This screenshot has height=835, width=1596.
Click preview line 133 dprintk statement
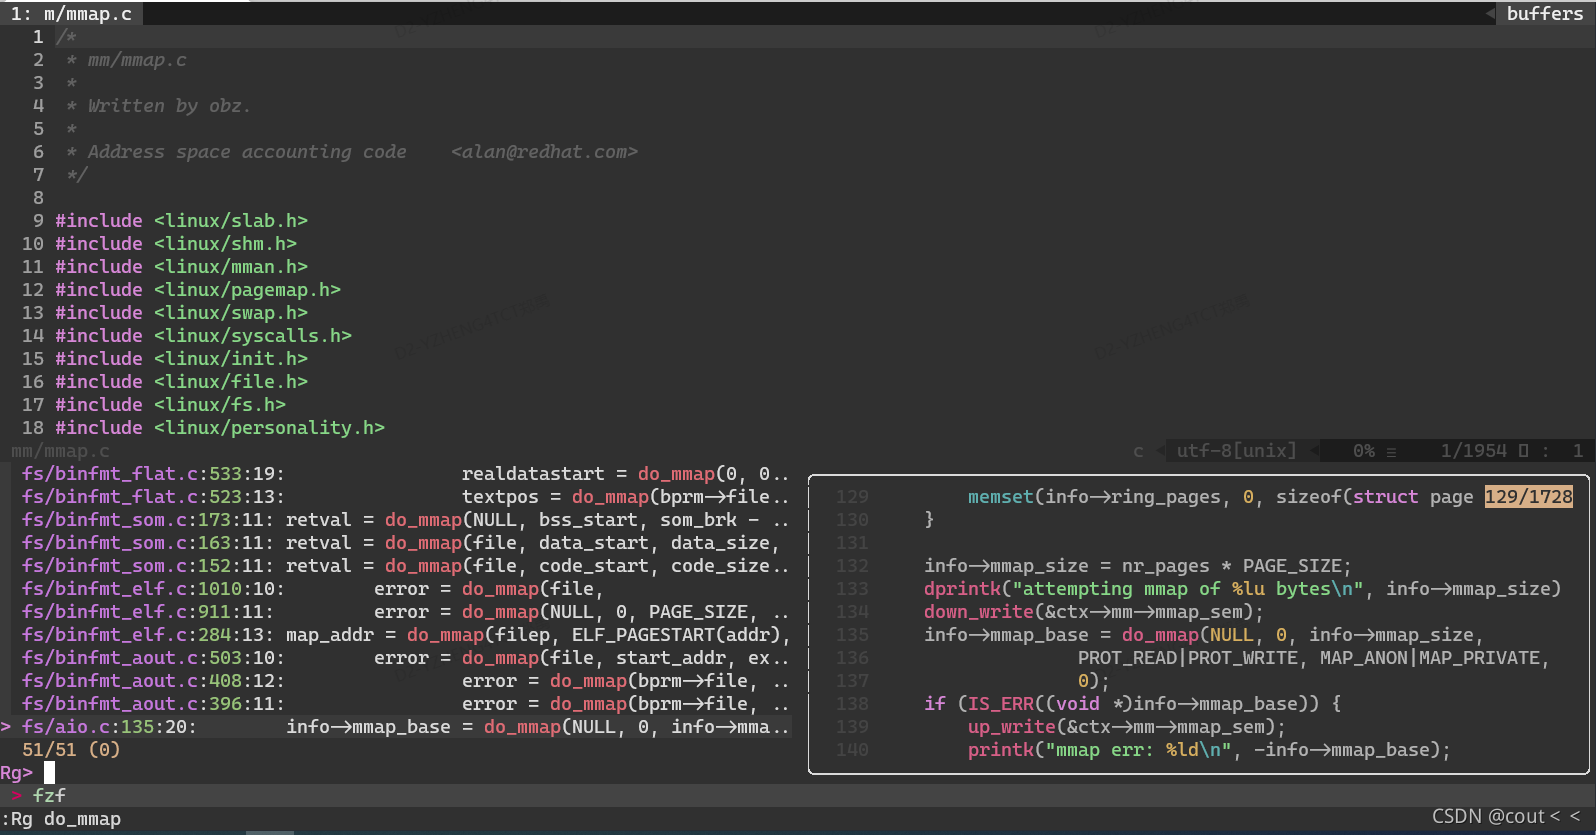coord(1242,589)
